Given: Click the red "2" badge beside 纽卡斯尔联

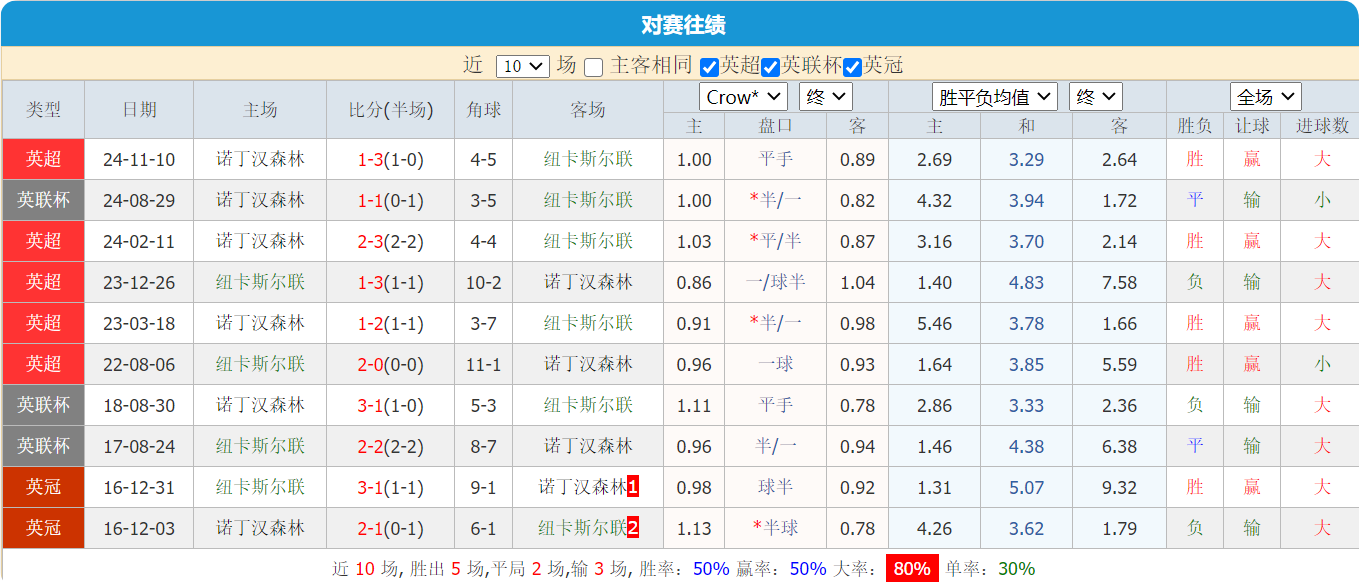Looking at the screenshot, I should [632, 528].
